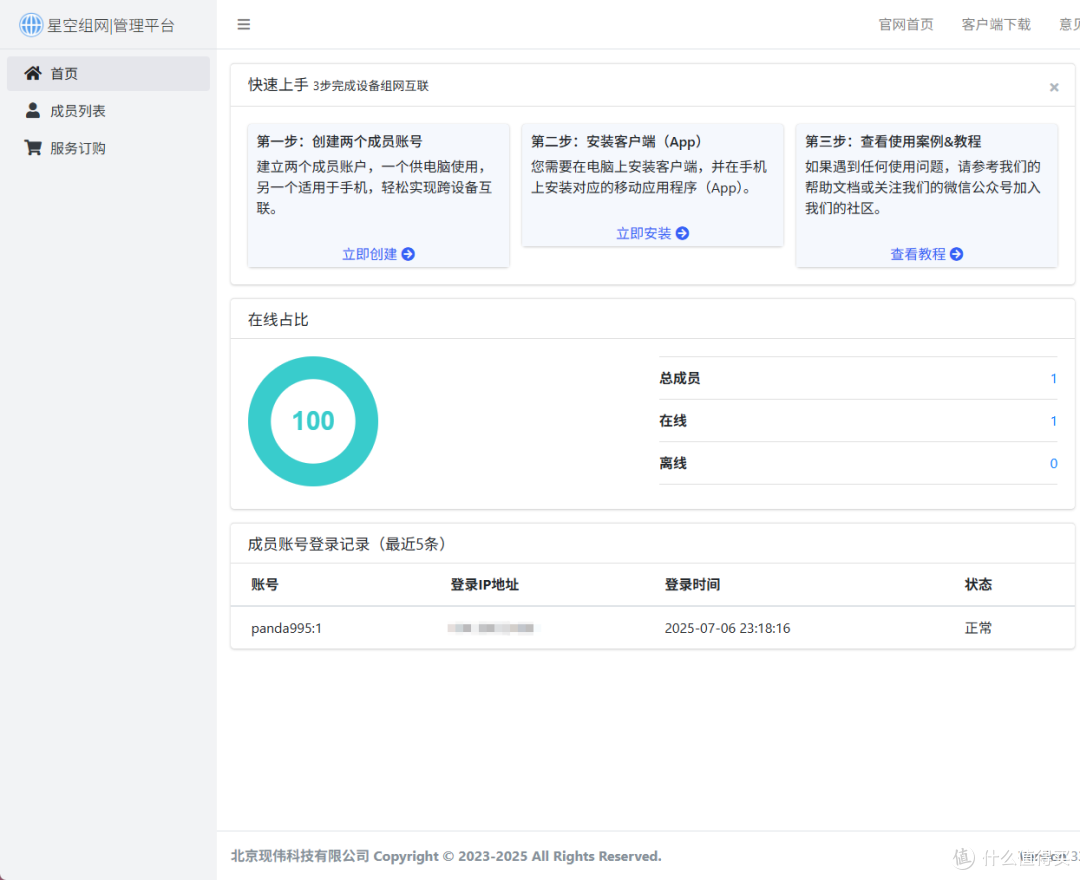This screenshot has width=1080, height=880.
Task: Open the 首页 menu item
Action: [108, 74]
